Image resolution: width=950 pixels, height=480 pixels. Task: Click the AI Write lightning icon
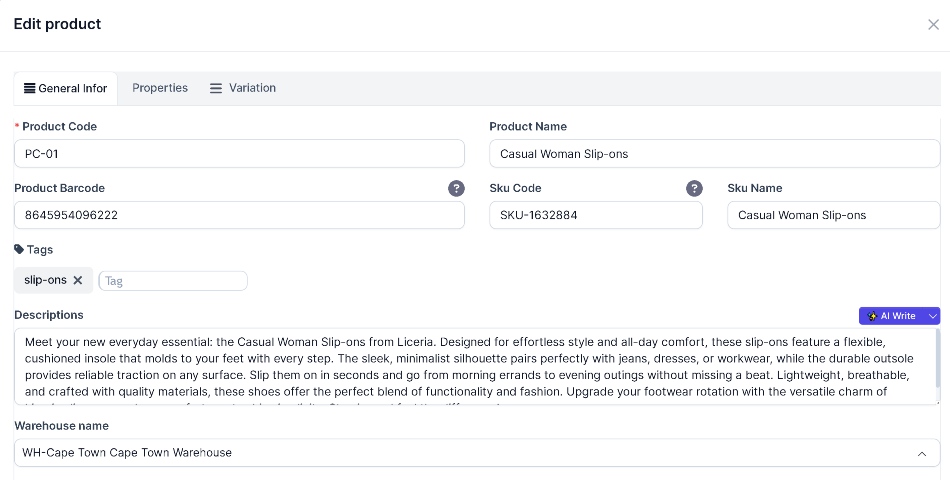pyautogui.click(x=872, y=316)
